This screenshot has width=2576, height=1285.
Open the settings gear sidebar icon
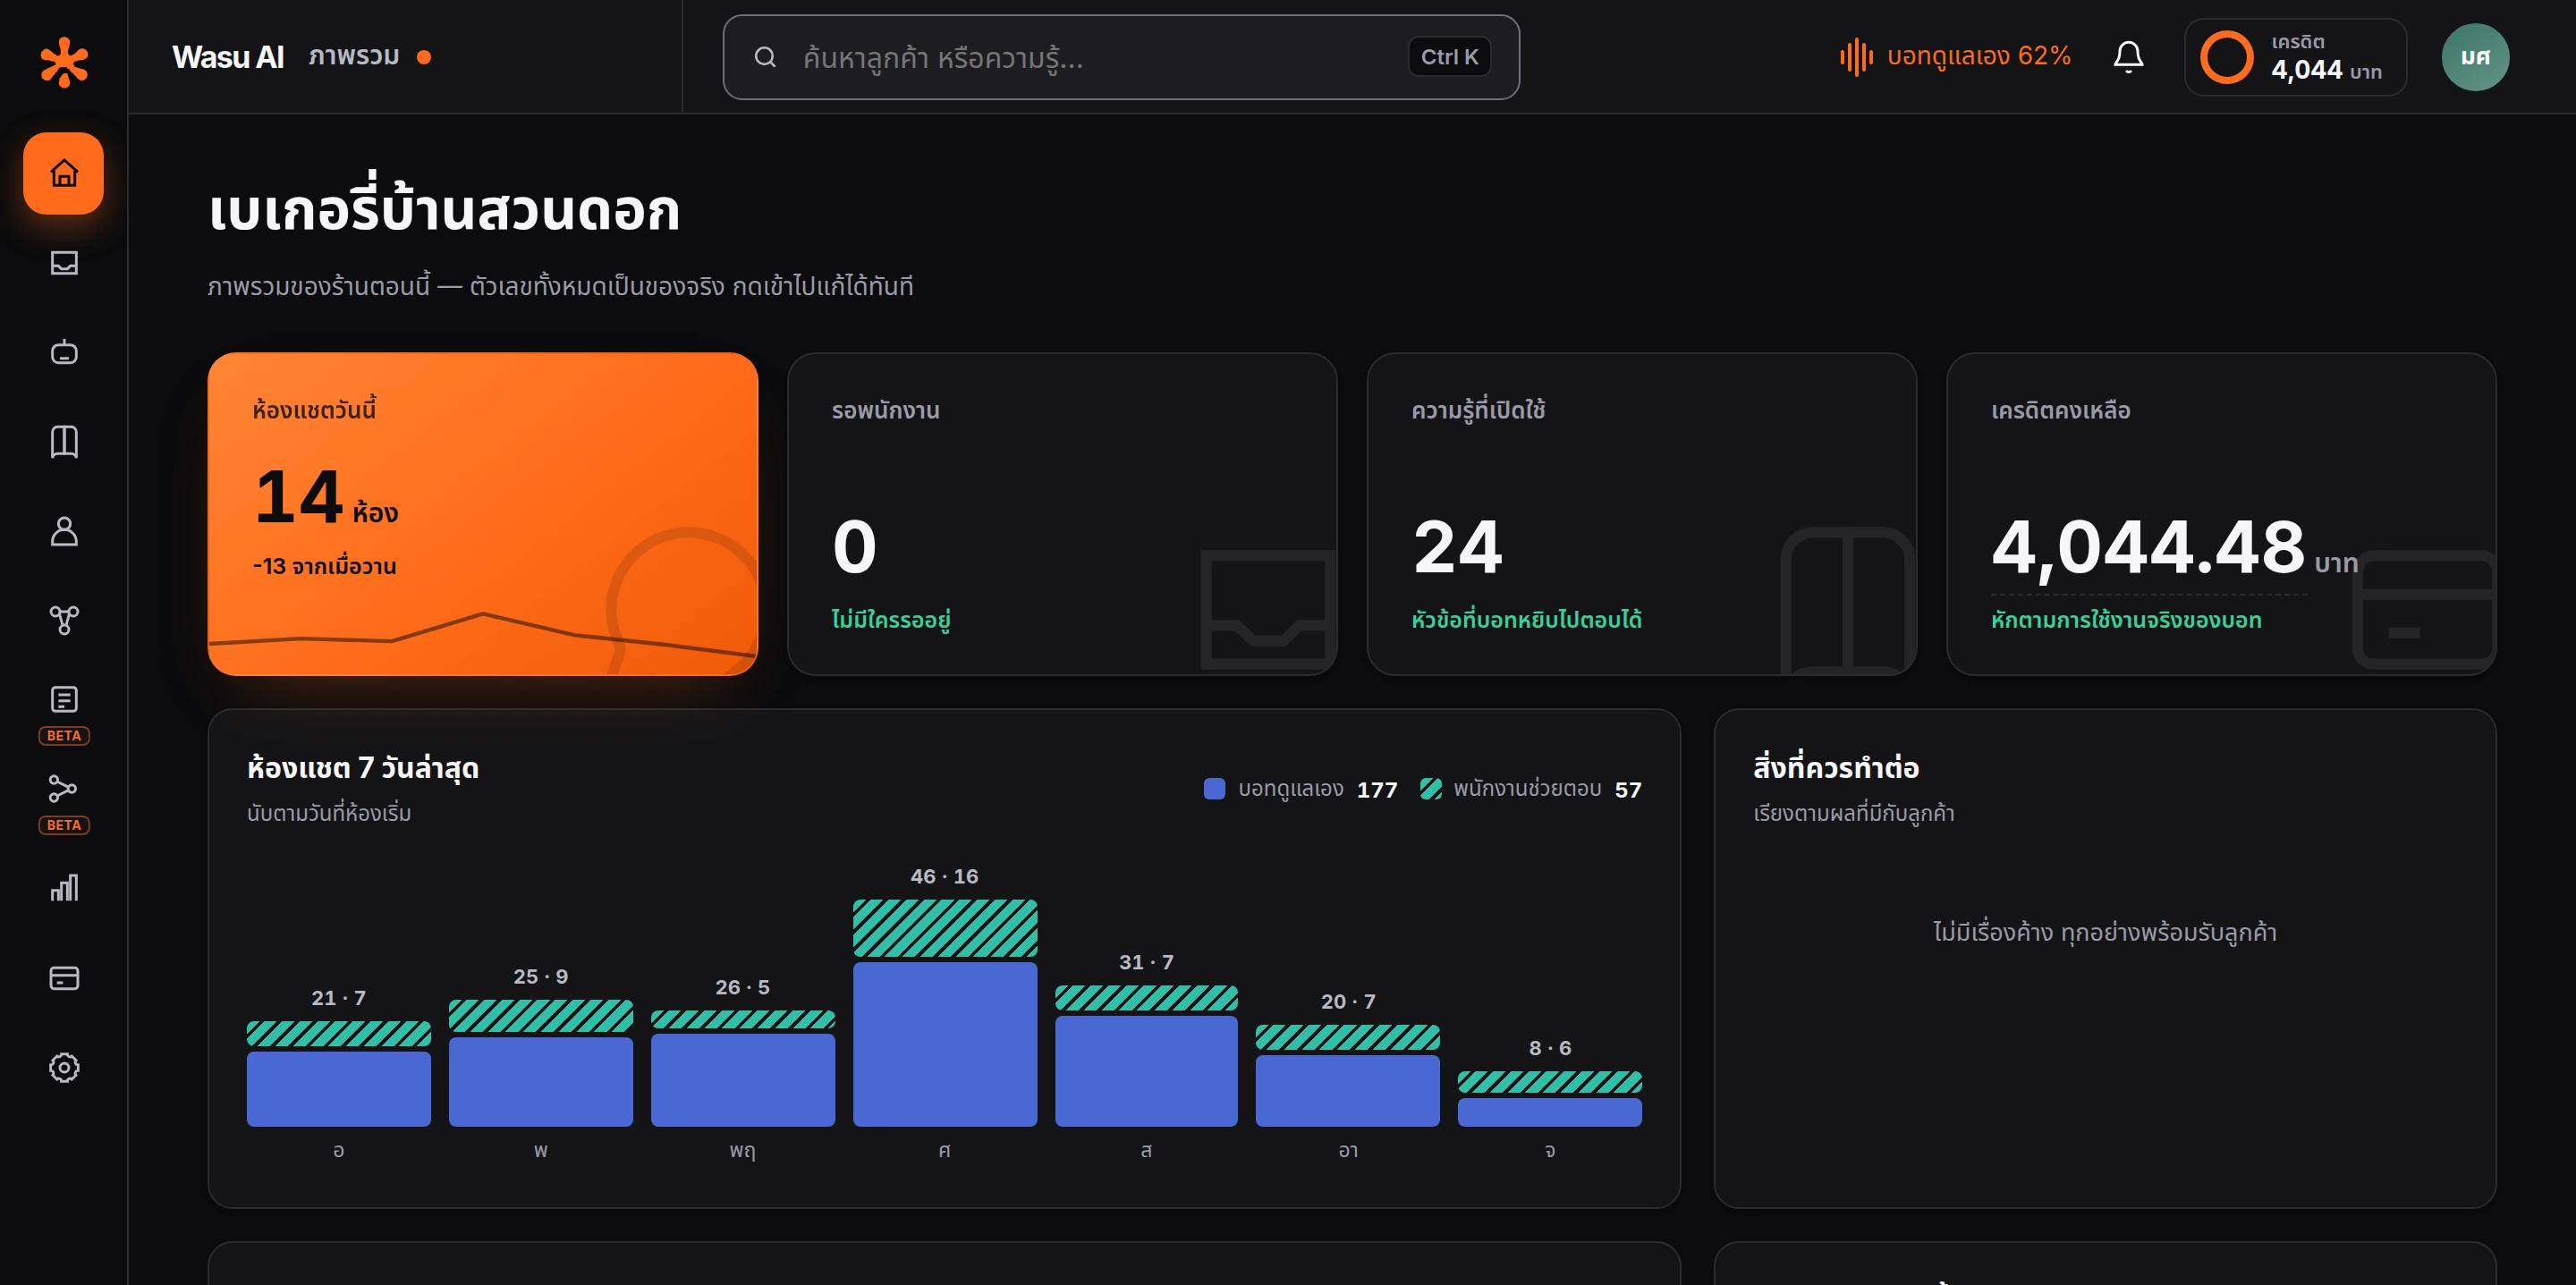[64, 1067]
